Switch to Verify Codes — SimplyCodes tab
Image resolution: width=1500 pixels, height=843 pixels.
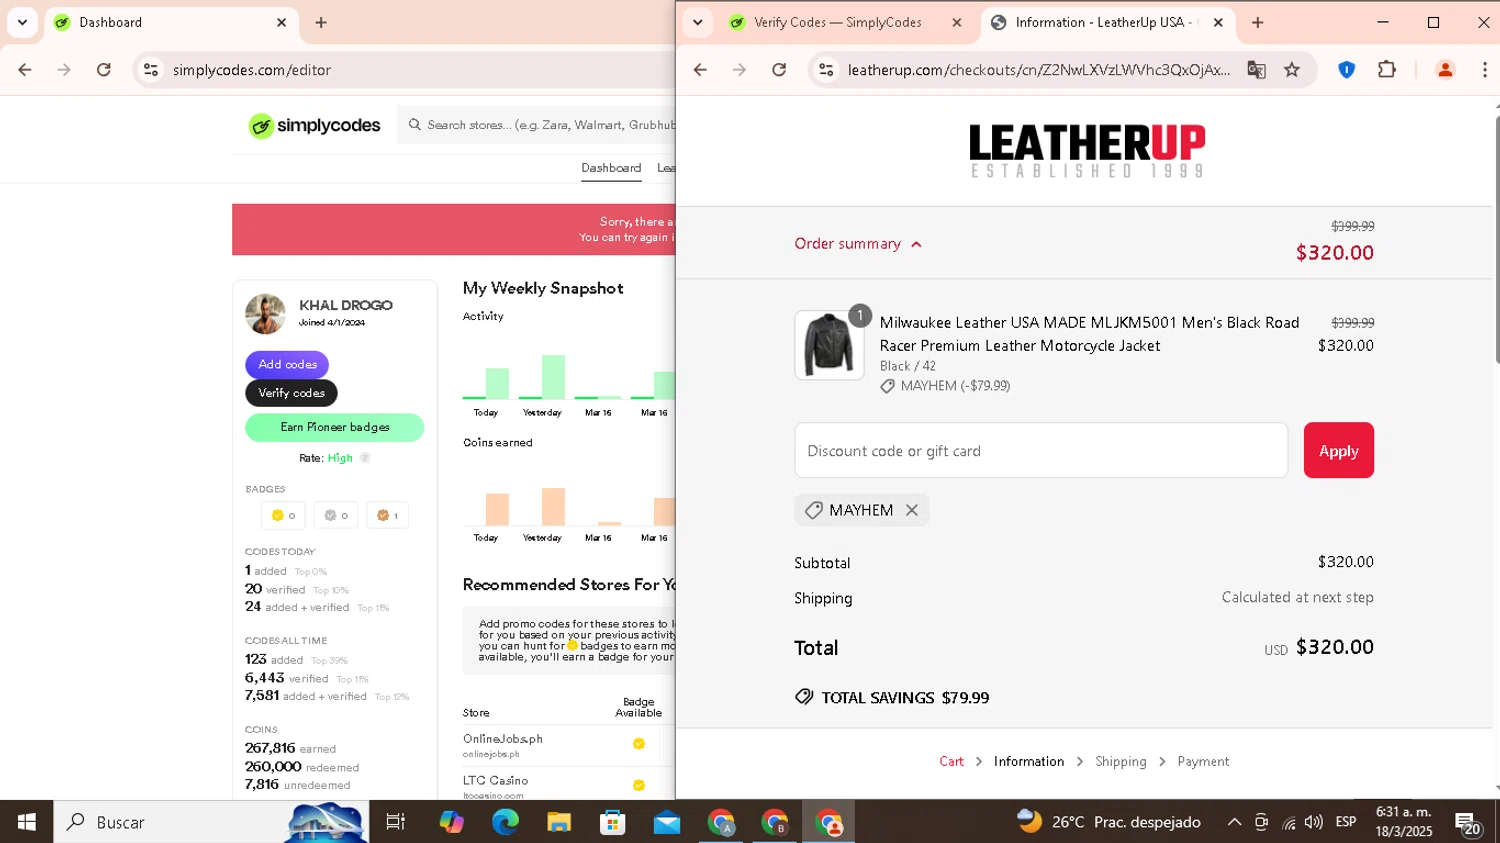coord(837,22)
